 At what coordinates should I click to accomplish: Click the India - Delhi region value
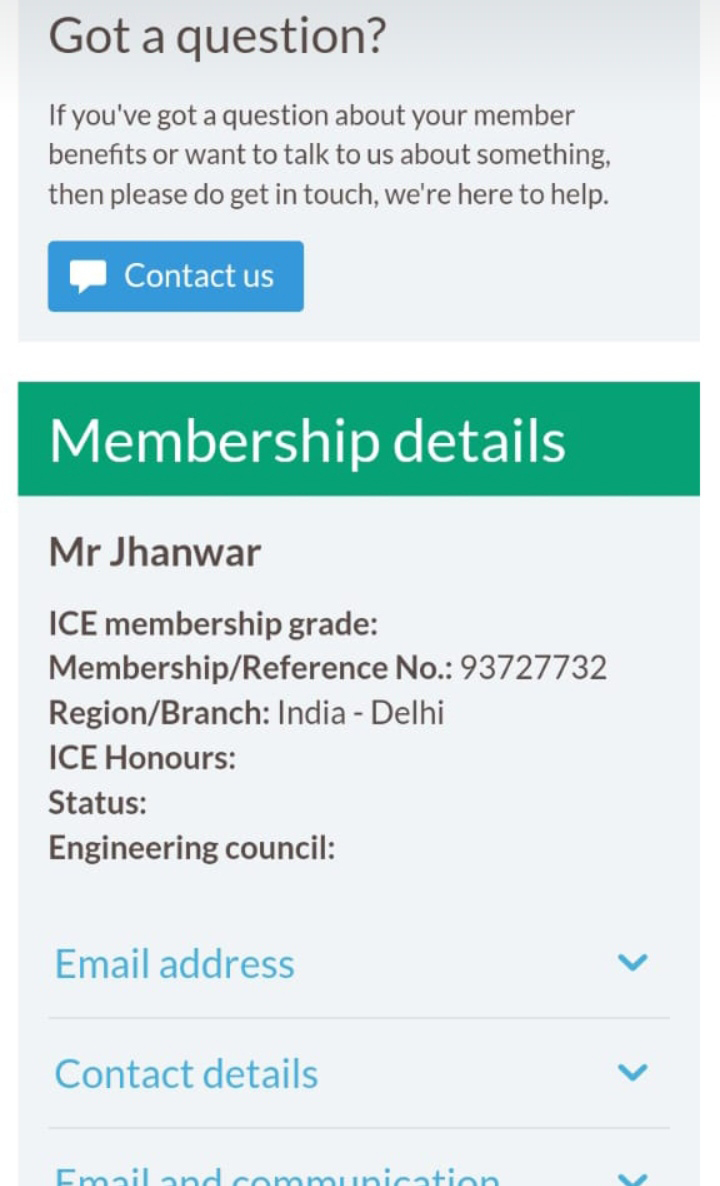[360, 713]
